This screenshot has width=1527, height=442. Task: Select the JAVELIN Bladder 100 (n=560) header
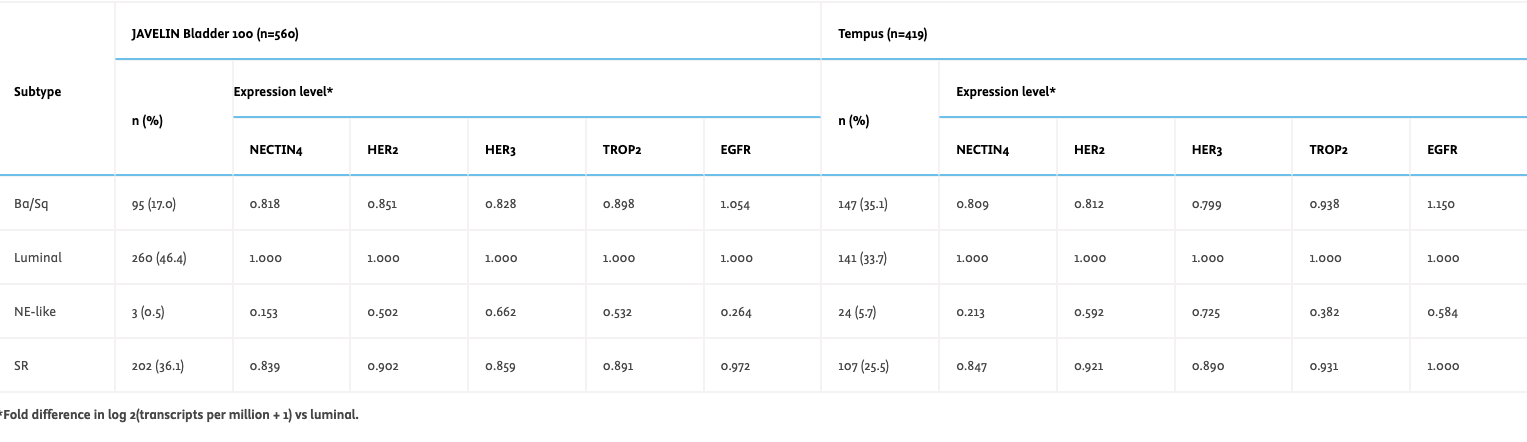coord(215,33)
